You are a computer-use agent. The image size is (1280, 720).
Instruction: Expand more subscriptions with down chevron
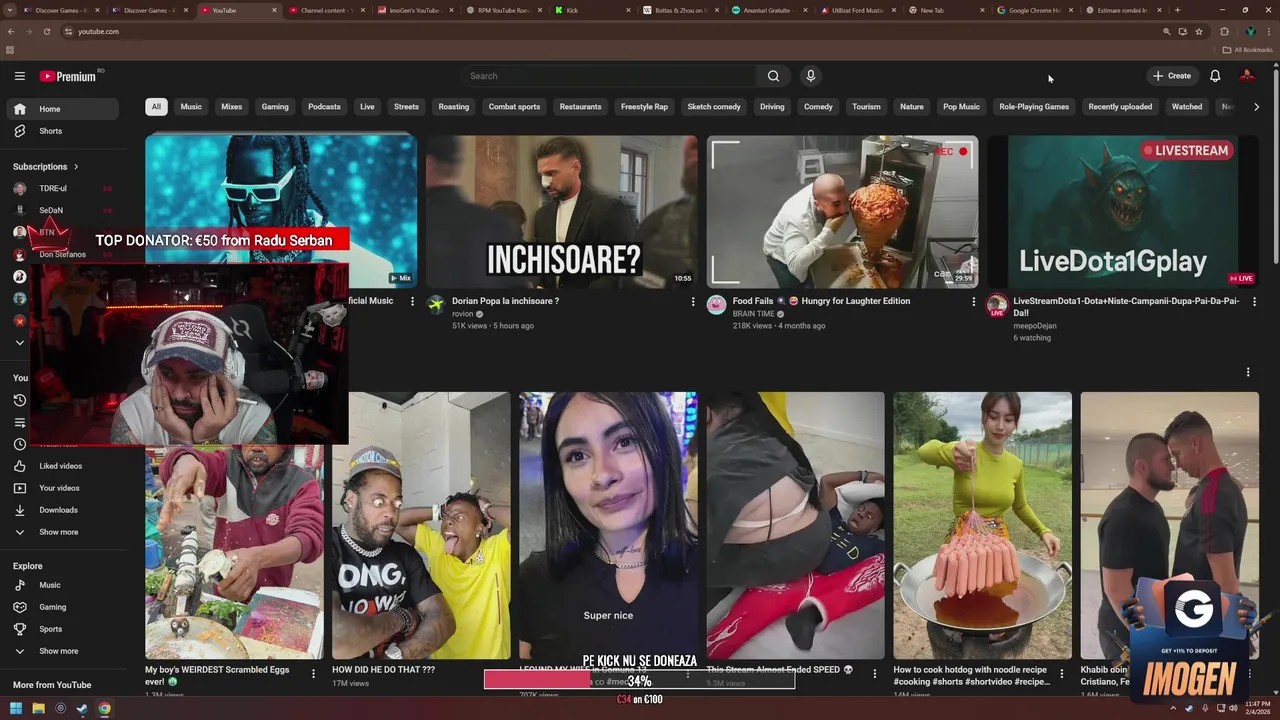(19, 343)
